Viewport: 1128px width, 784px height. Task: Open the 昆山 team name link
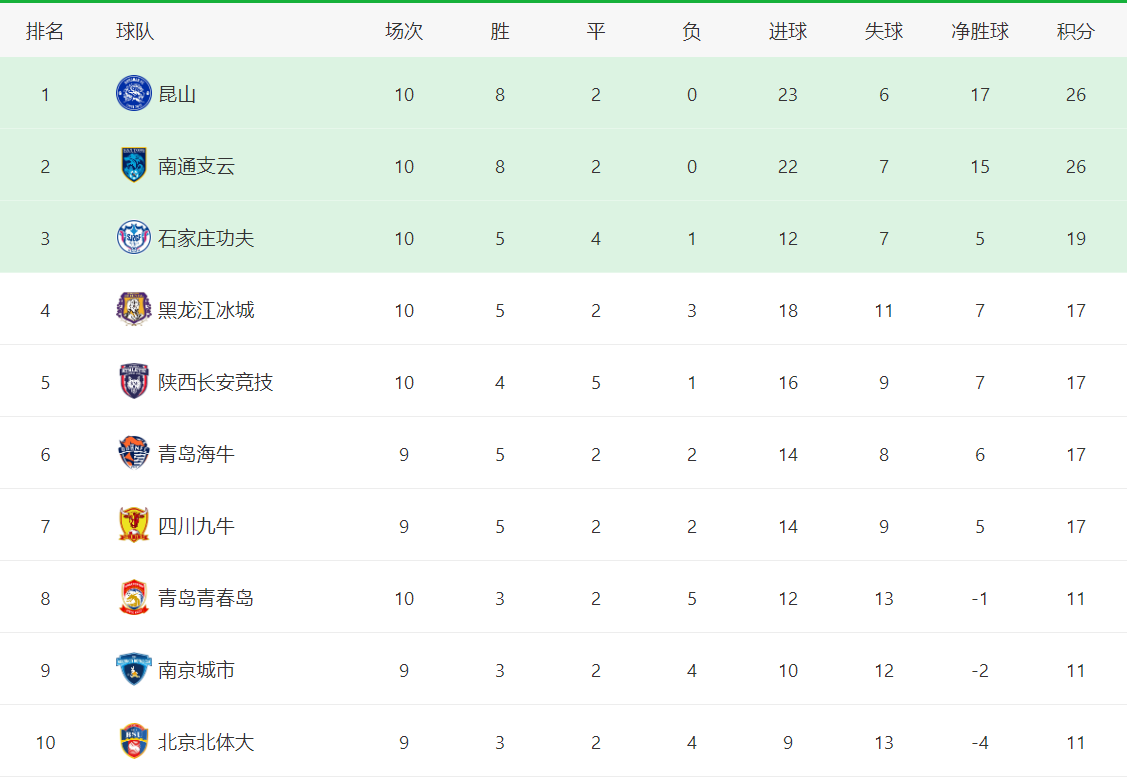coord(177,95)
